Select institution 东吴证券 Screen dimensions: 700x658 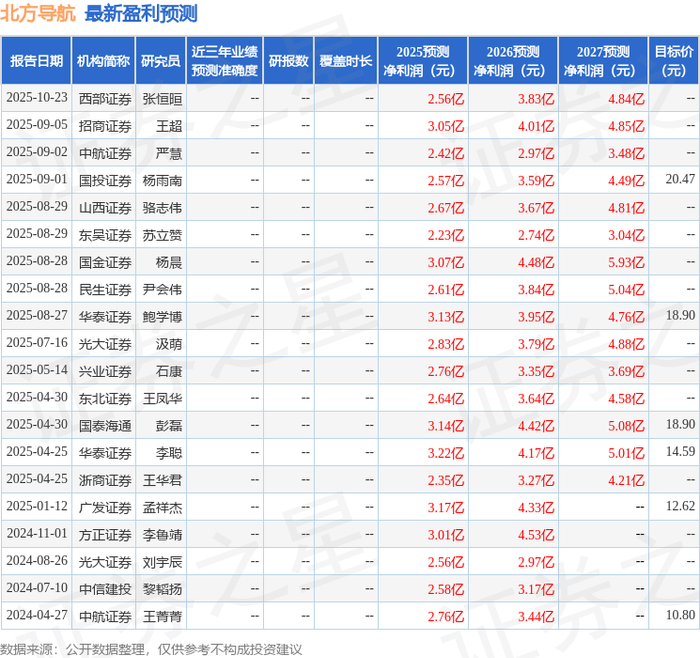tap(105, 235)
